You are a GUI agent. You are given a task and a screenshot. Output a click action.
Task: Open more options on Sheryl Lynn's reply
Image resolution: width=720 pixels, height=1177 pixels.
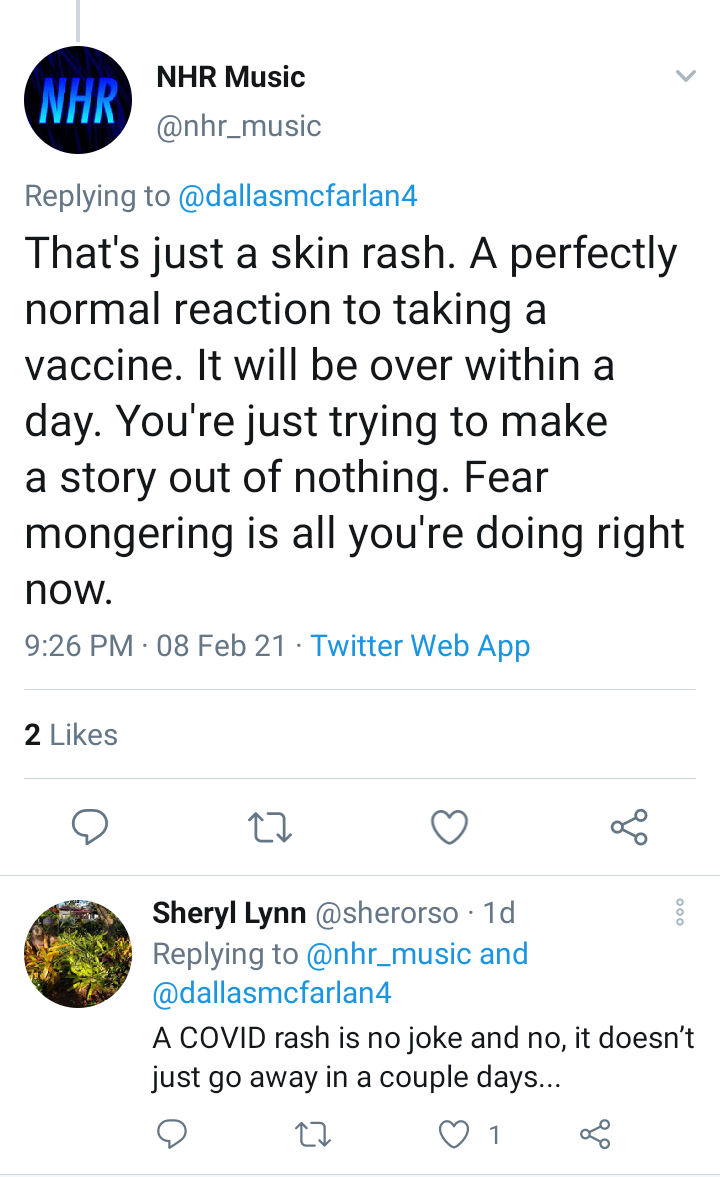[679, 912]
